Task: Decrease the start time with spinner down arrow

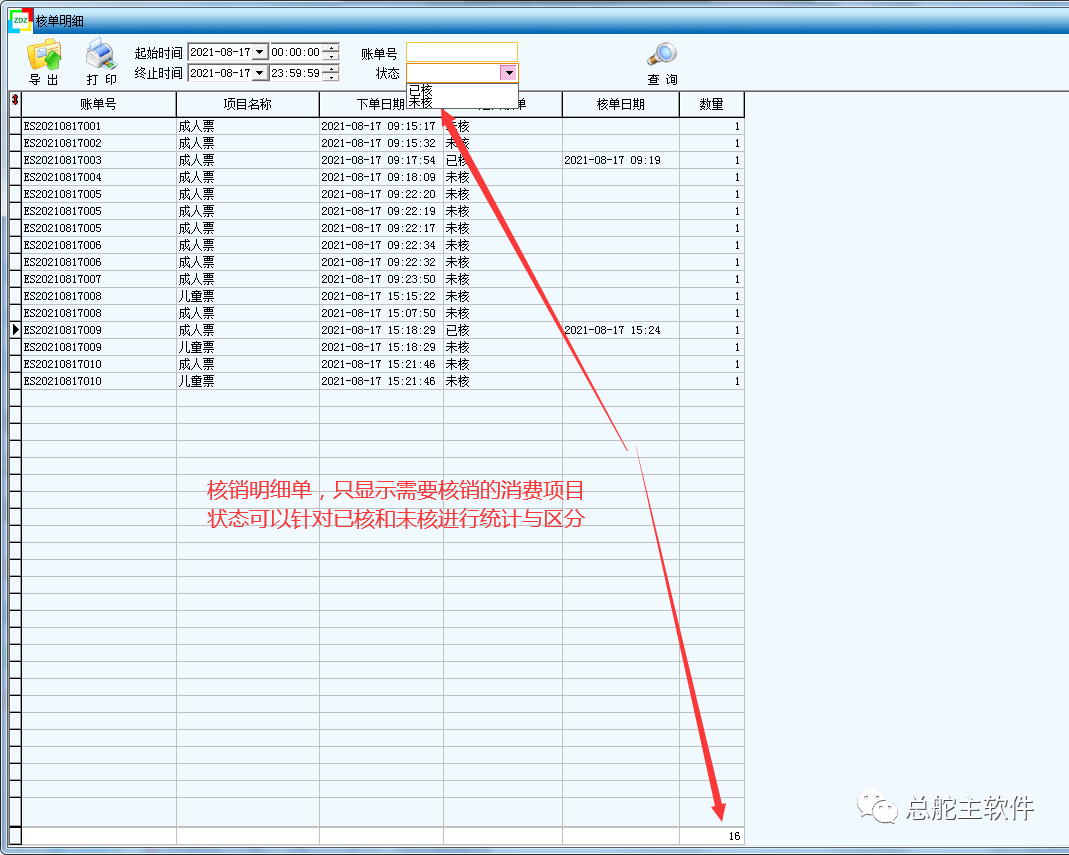Action: [x=331, y=57]
